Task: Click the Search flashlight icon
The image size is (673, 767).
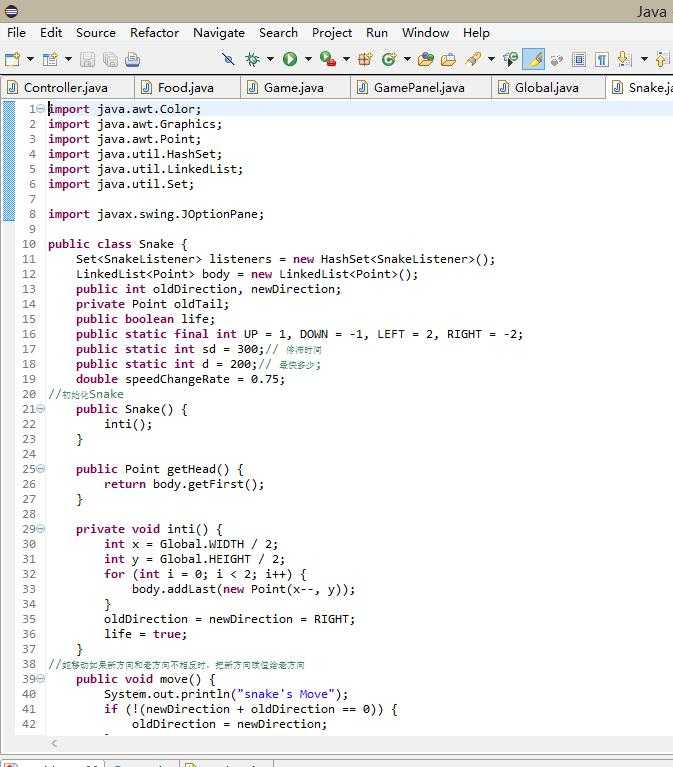Action: coord(473,59)
